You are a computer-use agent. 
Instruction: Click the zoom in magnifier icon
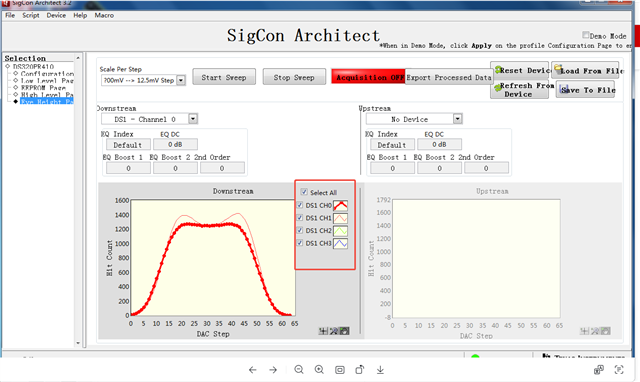[319, 370]
